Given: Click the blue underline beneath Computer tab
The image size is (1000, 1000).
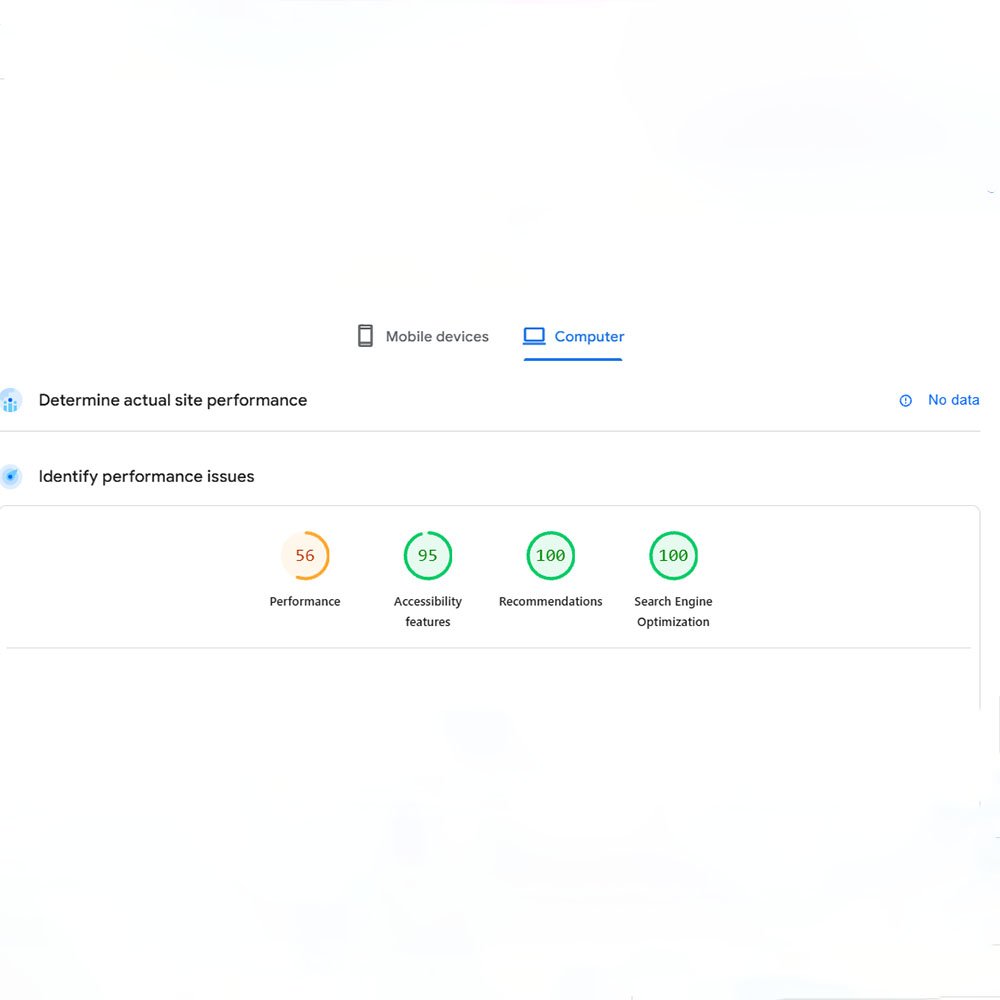Looking at the screenshot, I should coord(573,359).
